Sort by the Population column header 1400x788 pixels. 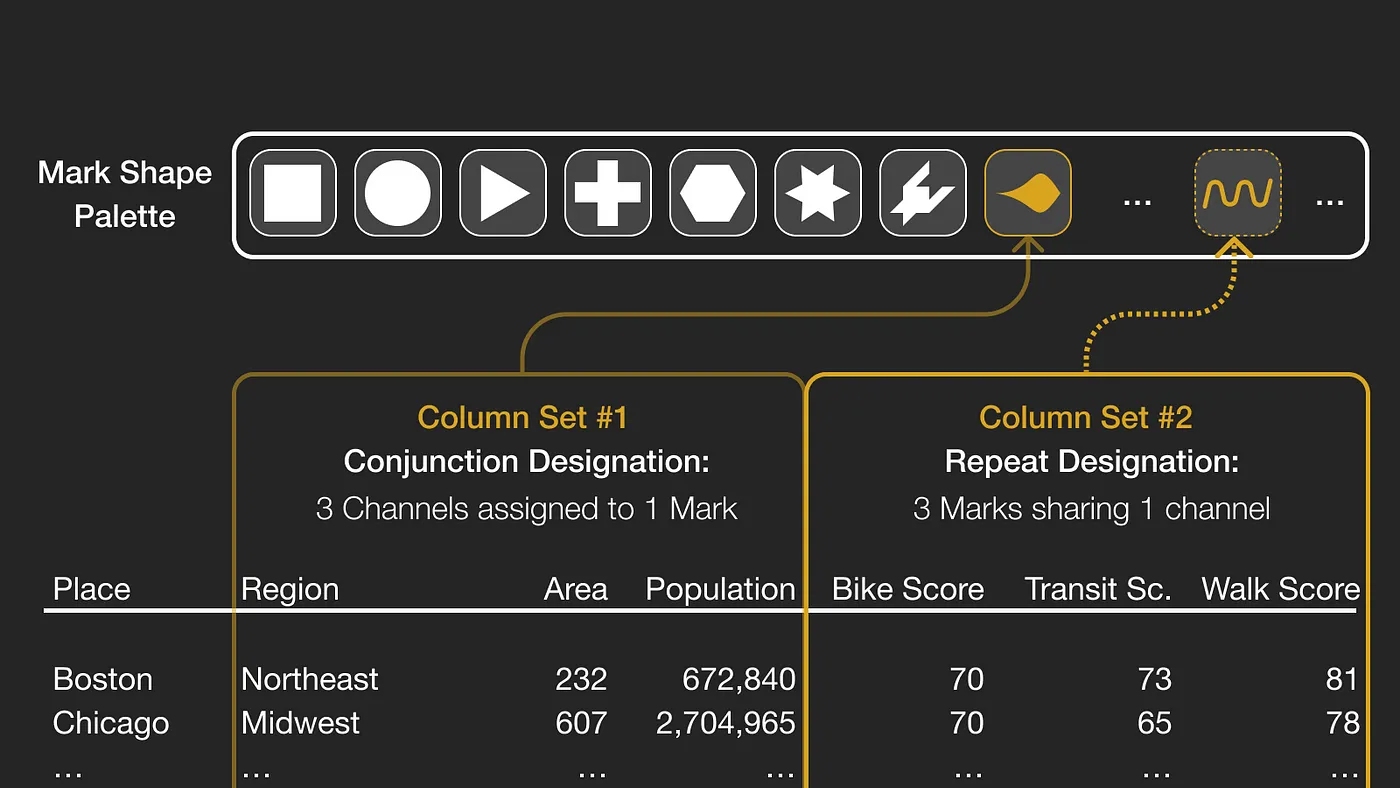pyautogui.click(x=720, y=589)
